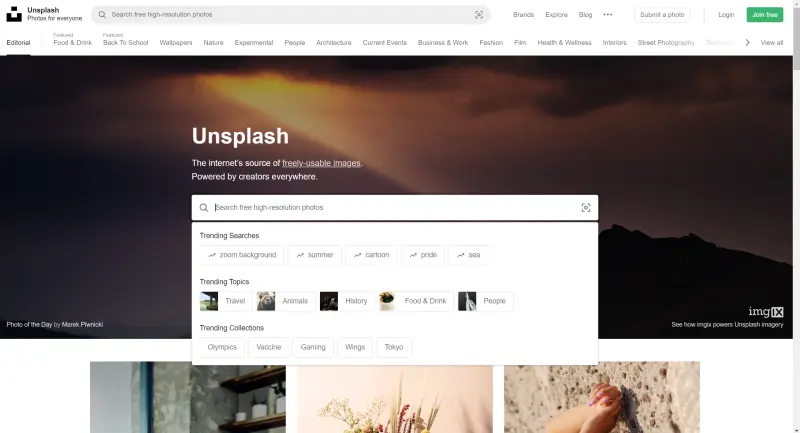Open the Tokyo collection
800x433 pixels.
pos(394,347)
